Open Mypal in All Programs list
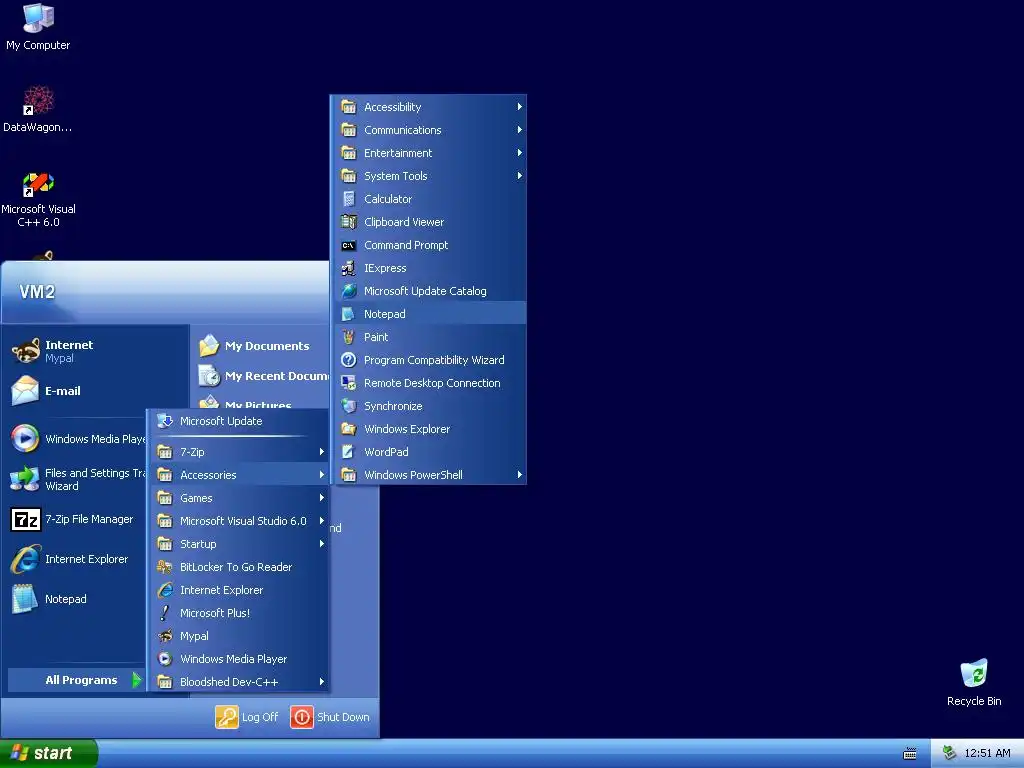This screenshot has height=768, width=1024. [x=238, y=636]
